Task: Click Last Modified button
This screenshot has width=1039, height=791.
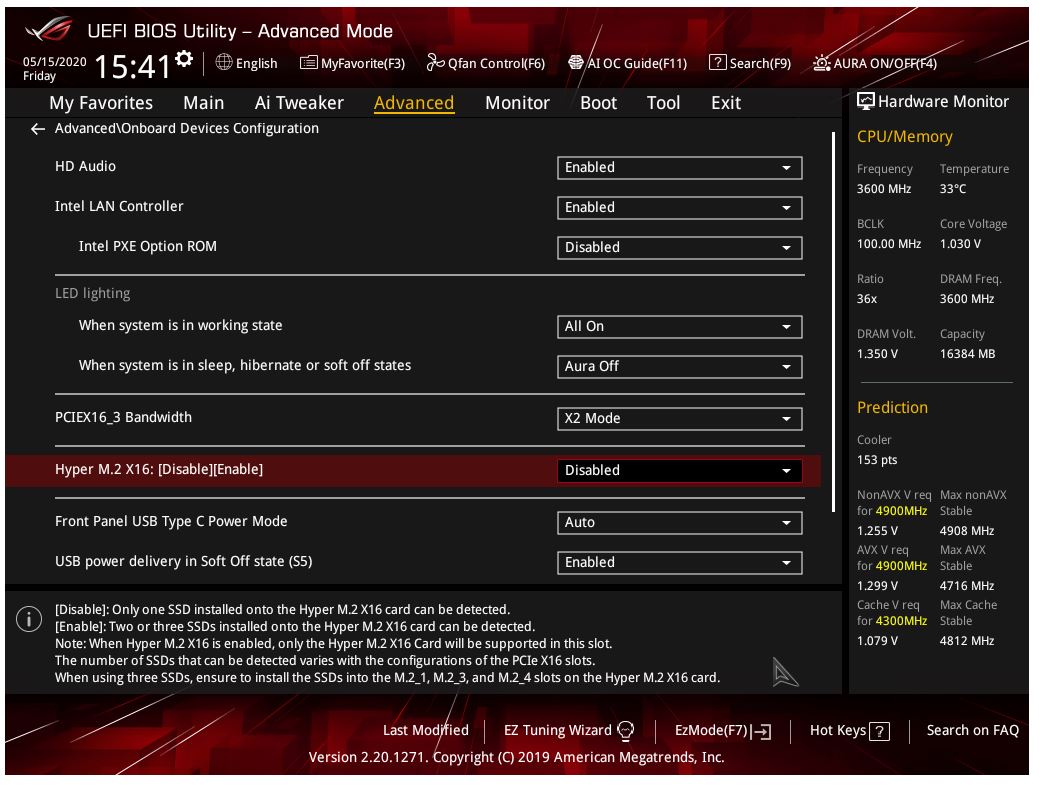Action: [425, 731]
